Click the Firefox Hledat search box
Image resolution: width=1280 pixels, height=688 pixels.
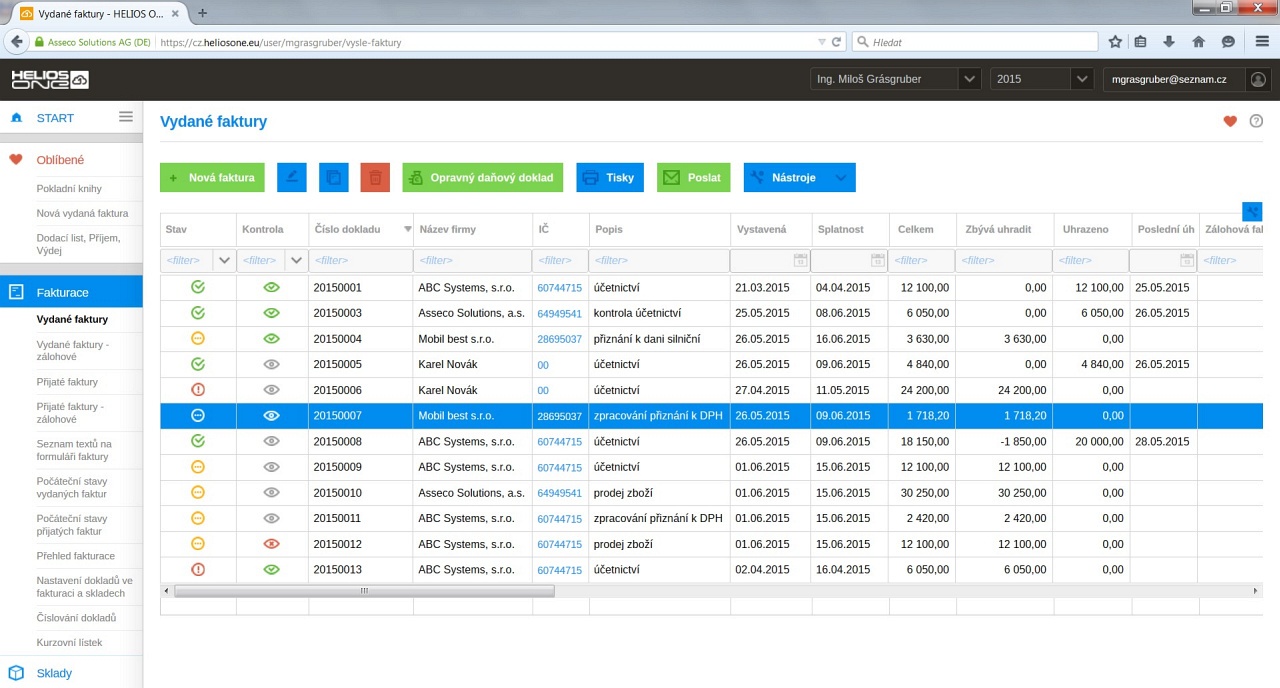tap(975, 42)
